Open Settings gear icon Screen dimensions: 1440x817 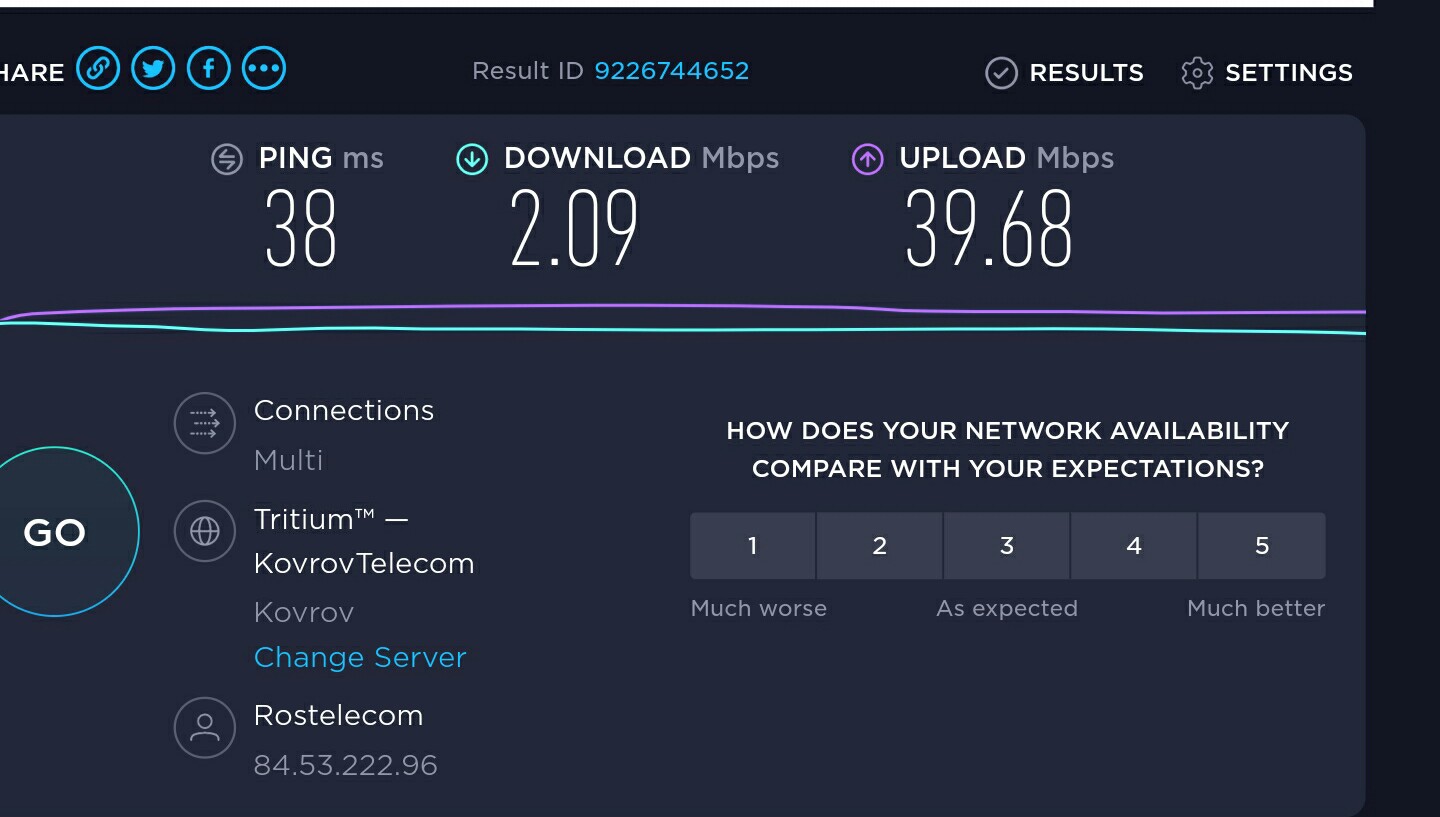click(1197, 73)
